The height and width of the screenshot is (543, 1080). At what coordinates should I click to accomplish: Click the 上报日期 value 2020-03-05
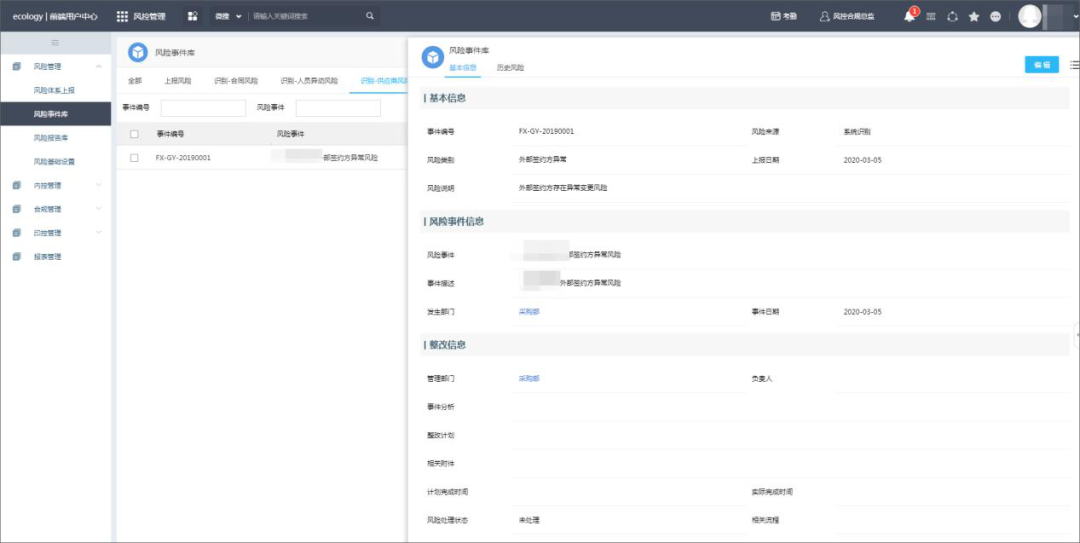pyautogui.click(x=862, y=160)
